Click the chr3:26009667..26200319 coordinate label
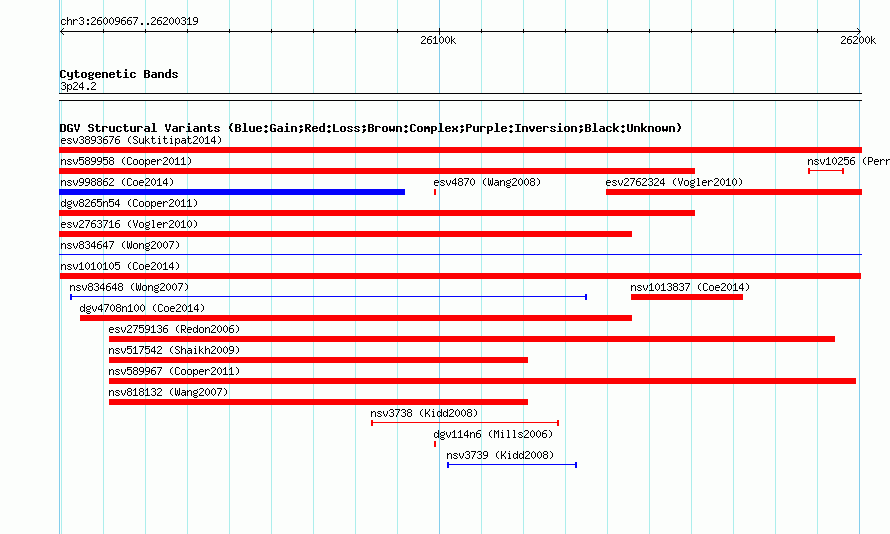This screenshot has width=890, height=534. [129, 21]
